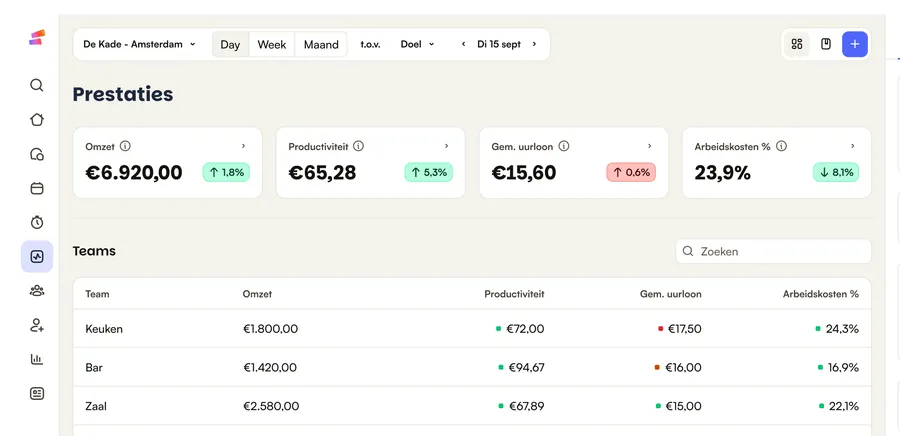Open the bar chart reports icon
Image resolution: width=900 pixels, height=436 pixels.
tap(37, 360)
